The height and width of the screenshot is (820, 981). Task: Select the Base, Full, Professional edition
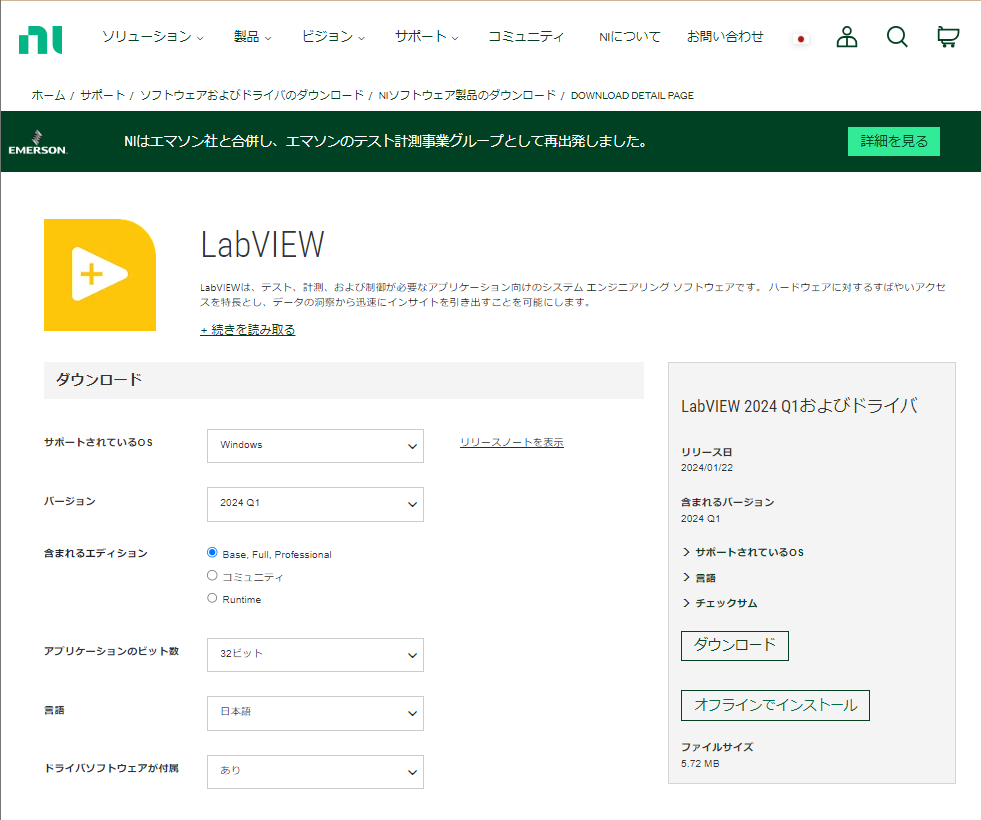(x=211, y=552)
